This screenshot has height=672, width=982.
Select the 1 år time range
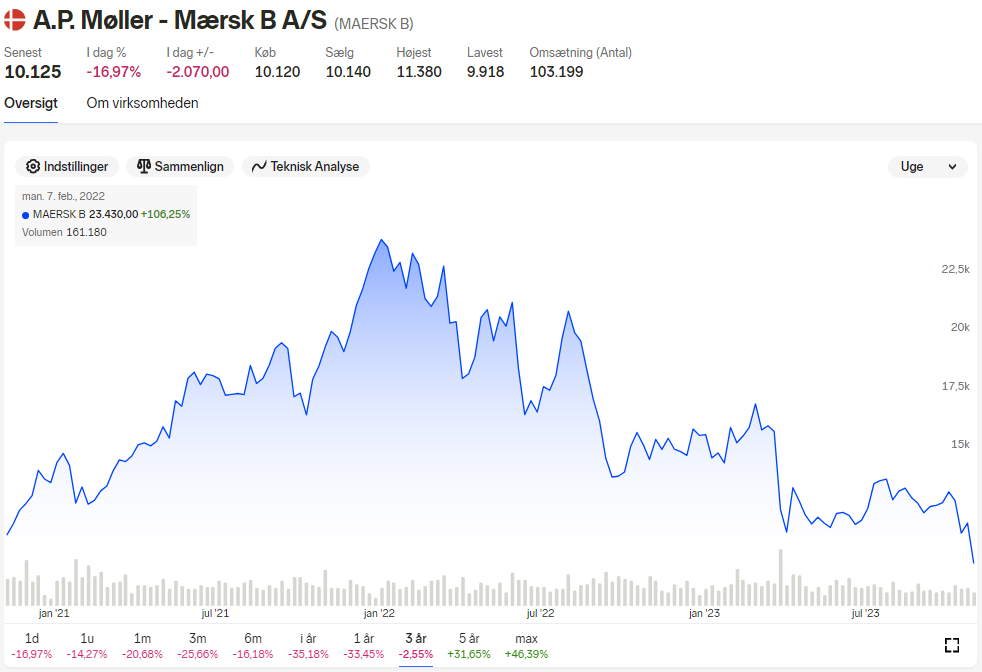(x=364, y=646)
